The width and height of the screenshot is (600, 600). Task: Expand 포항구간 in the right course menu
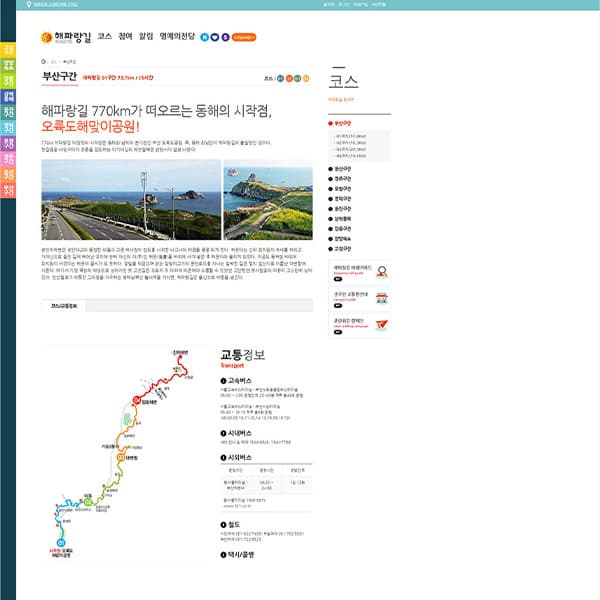[340, 189]
